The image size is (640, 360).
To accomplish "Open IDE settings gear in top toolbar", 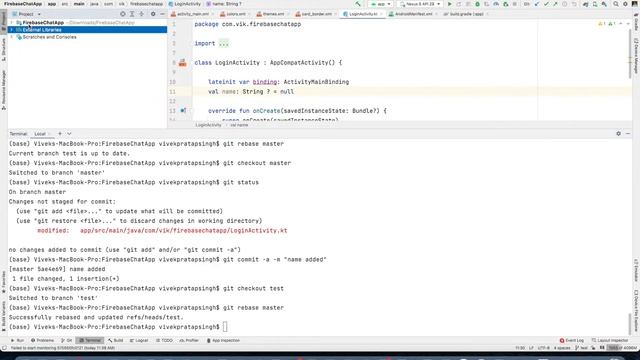I will pos(625,4).
